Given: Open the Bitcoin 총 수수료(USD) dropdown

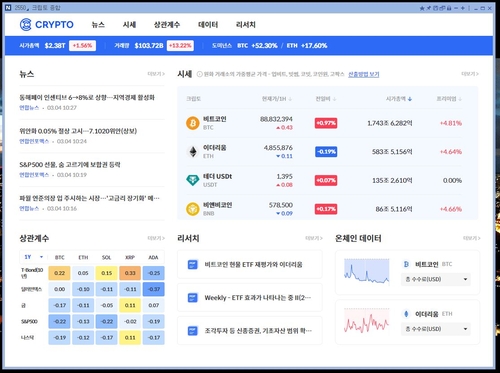Looking at the screenshot, I should coord(436,279).
